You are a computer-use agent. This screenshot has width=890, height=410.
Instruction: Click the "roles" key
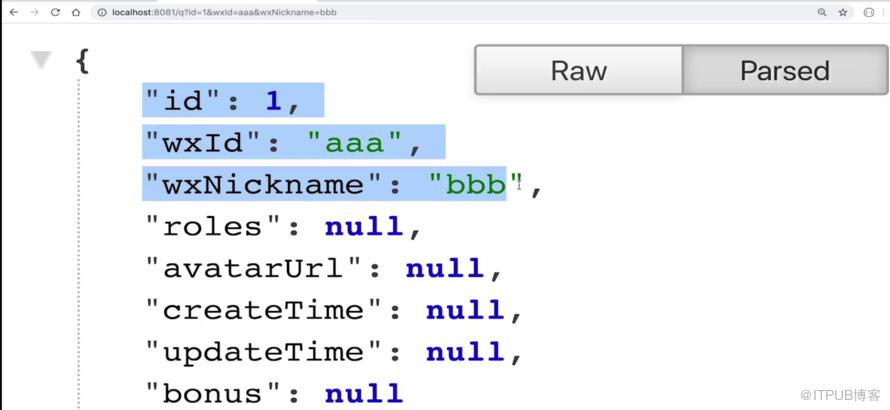point(213,227)
